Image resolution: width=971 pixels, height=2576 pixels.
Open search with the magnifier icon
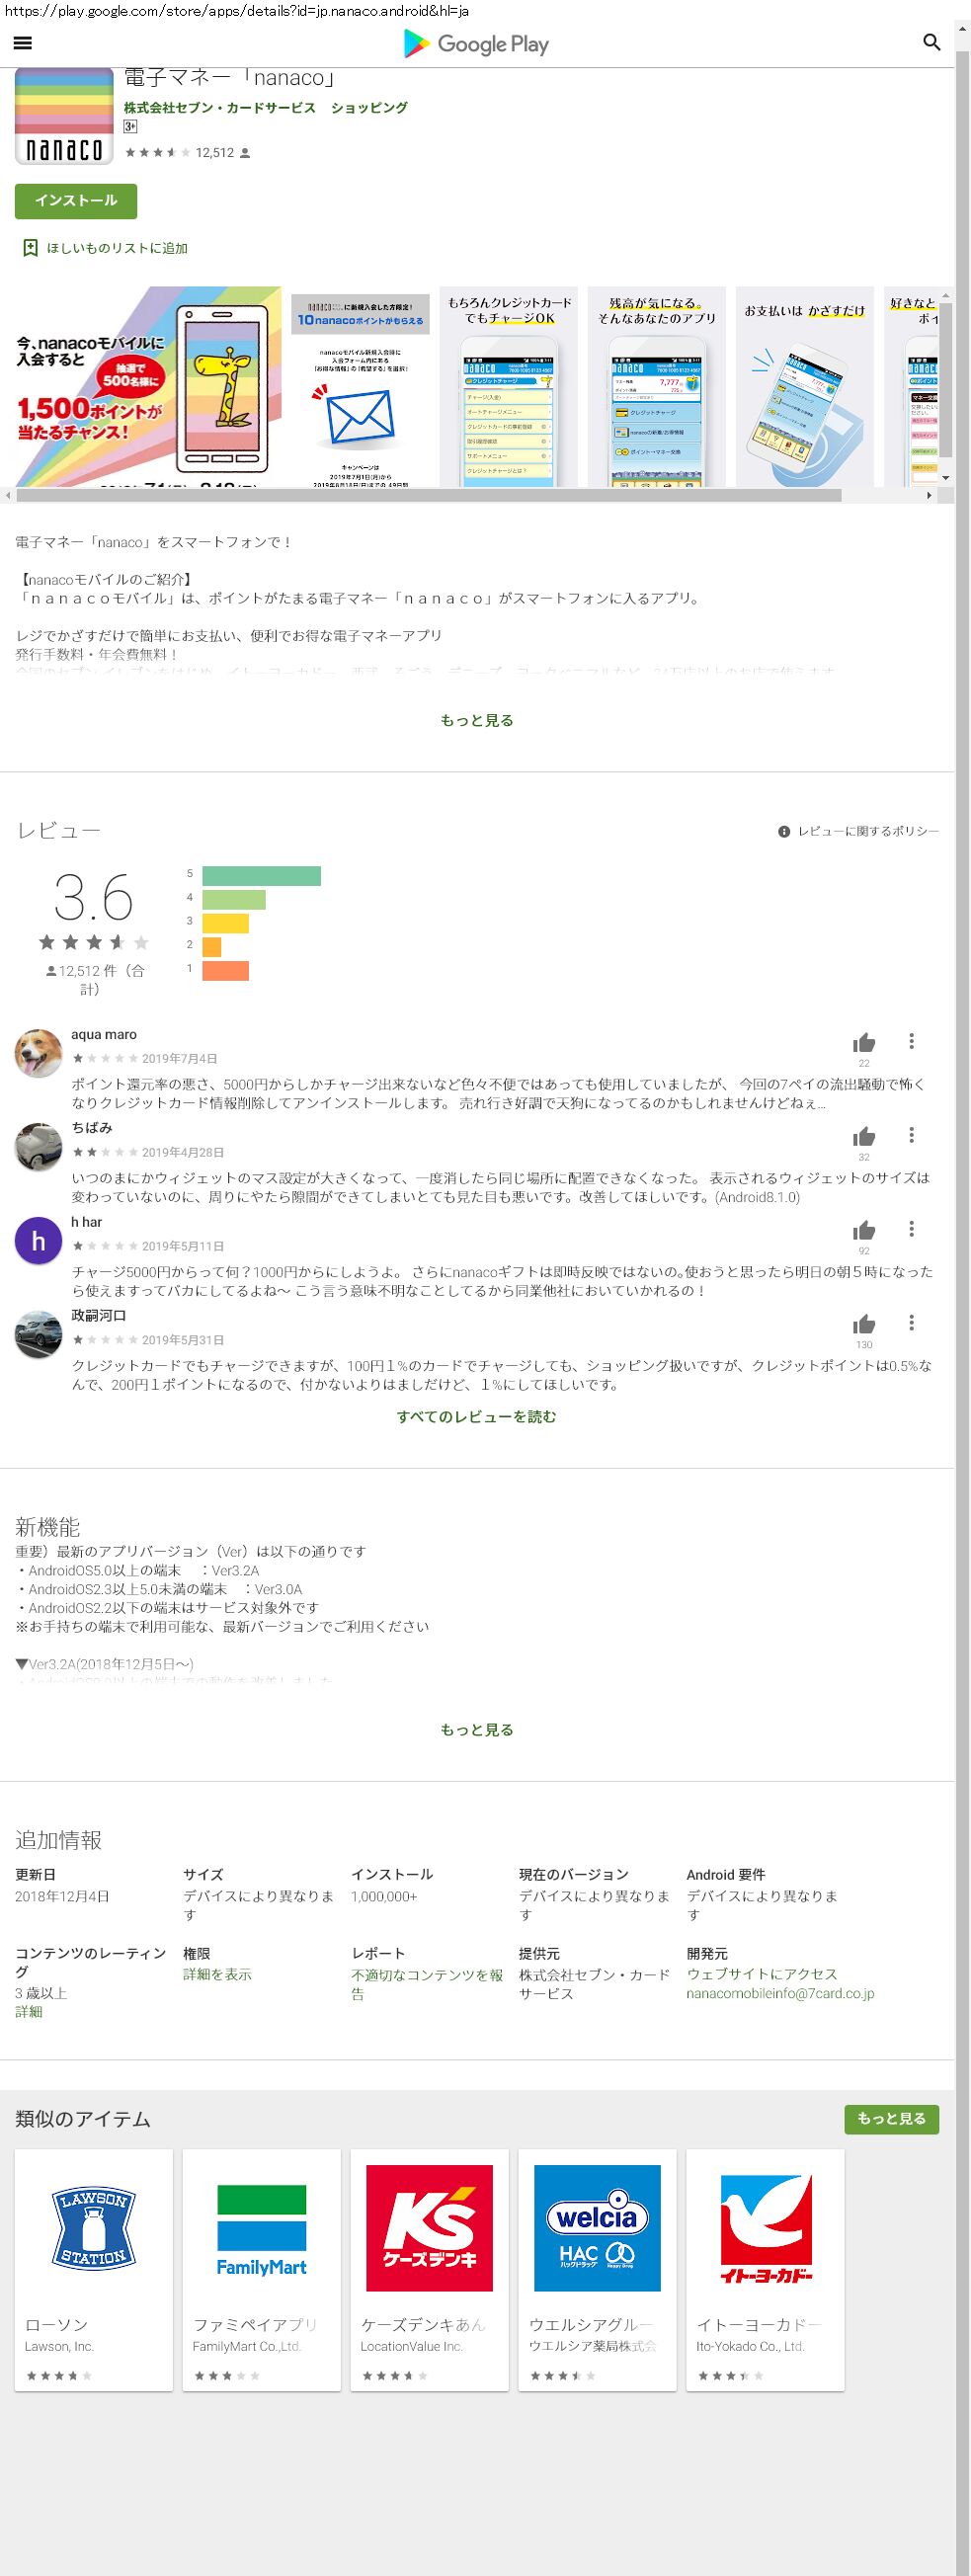(x=931, y=42)
